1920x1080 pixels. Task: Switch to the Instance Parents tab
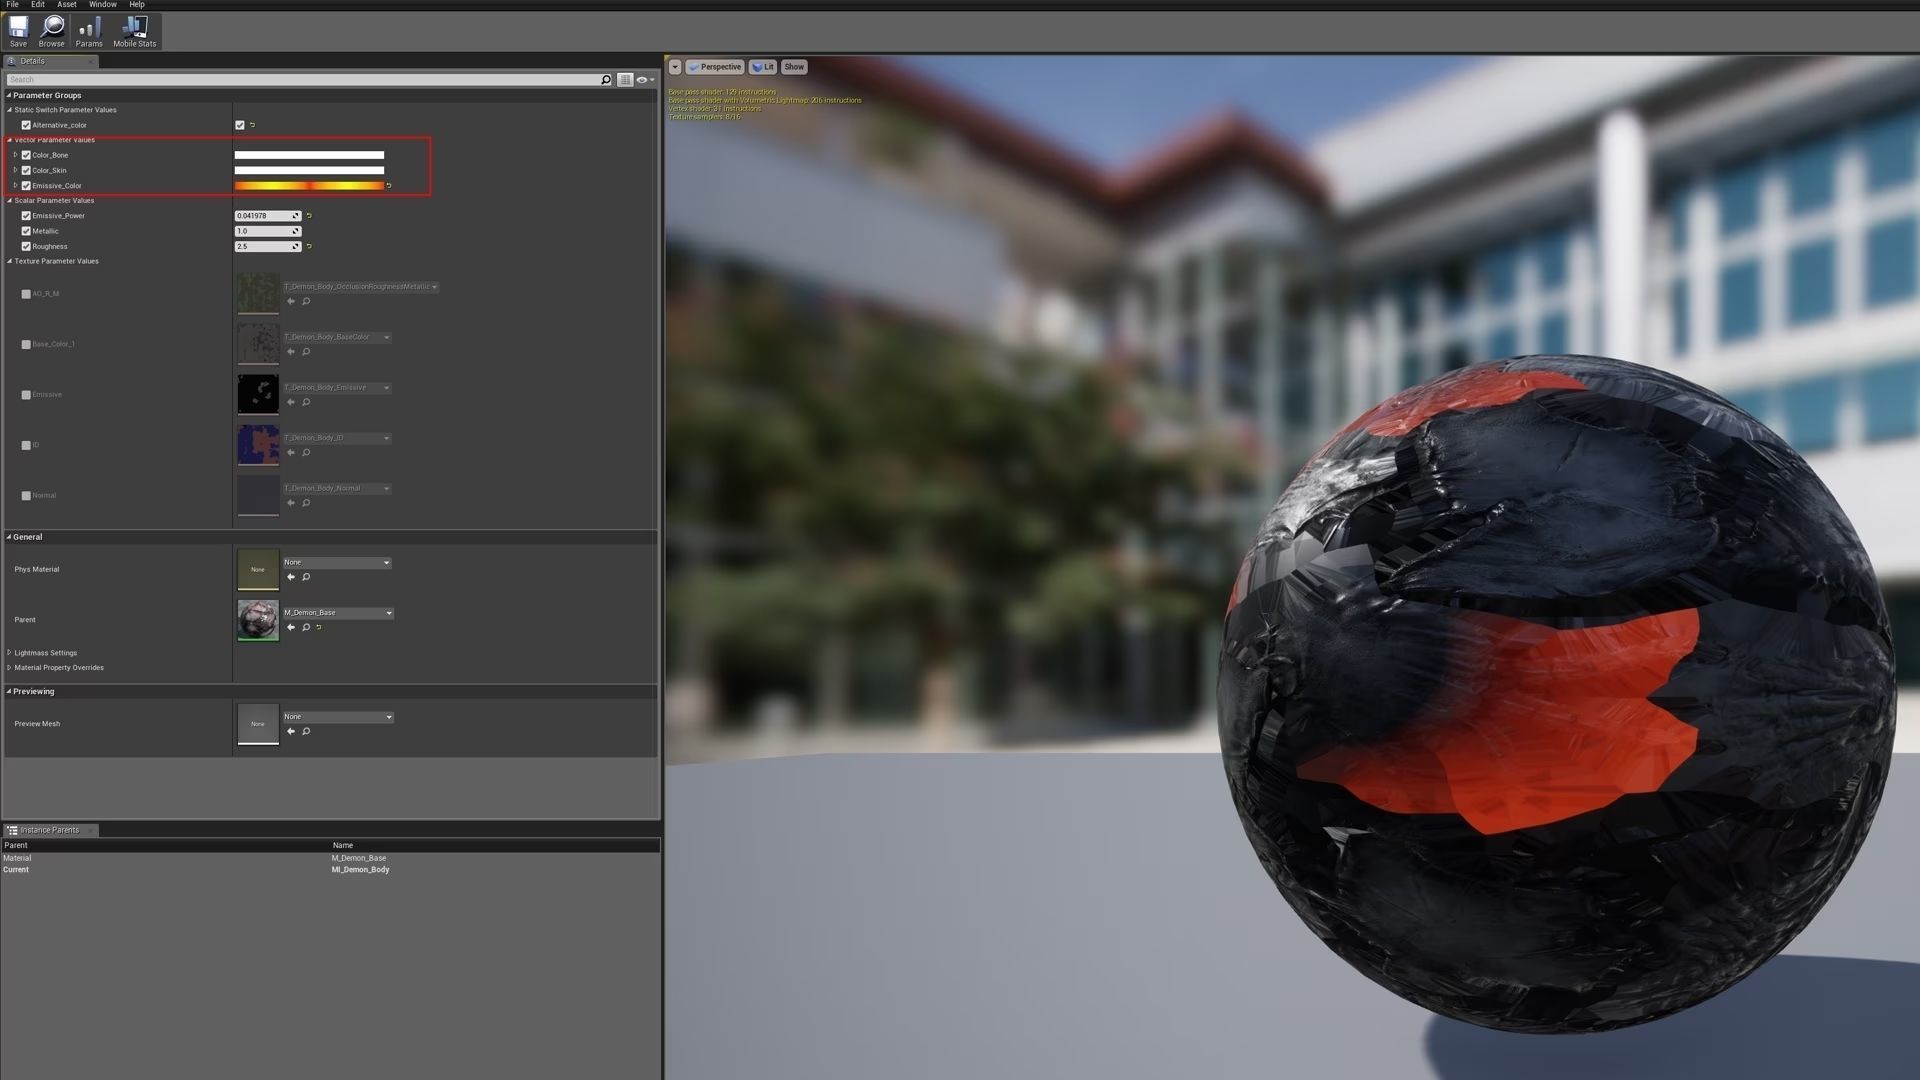(x=49, y=830)
